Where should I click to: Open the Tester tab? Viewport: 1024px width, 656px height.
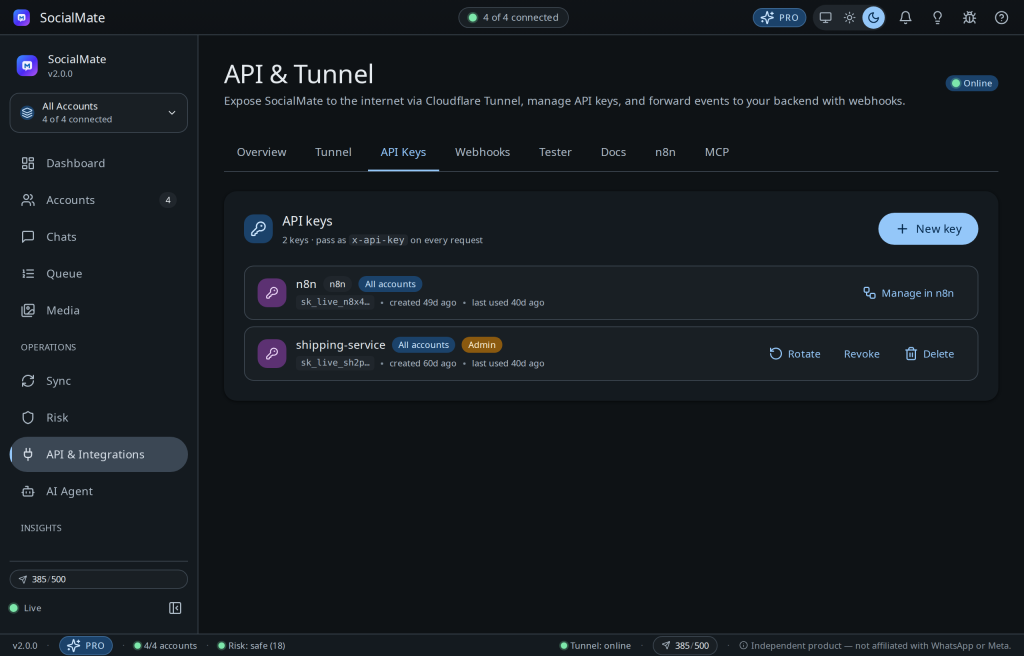[555, 152]
